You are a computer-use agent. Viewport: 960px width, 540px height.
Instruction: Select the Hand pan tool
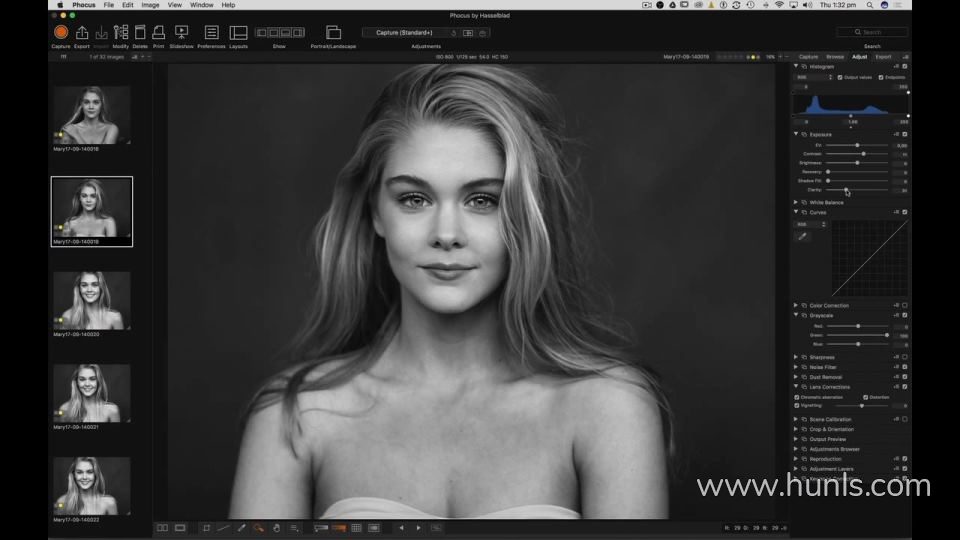[x=277, y=528]
